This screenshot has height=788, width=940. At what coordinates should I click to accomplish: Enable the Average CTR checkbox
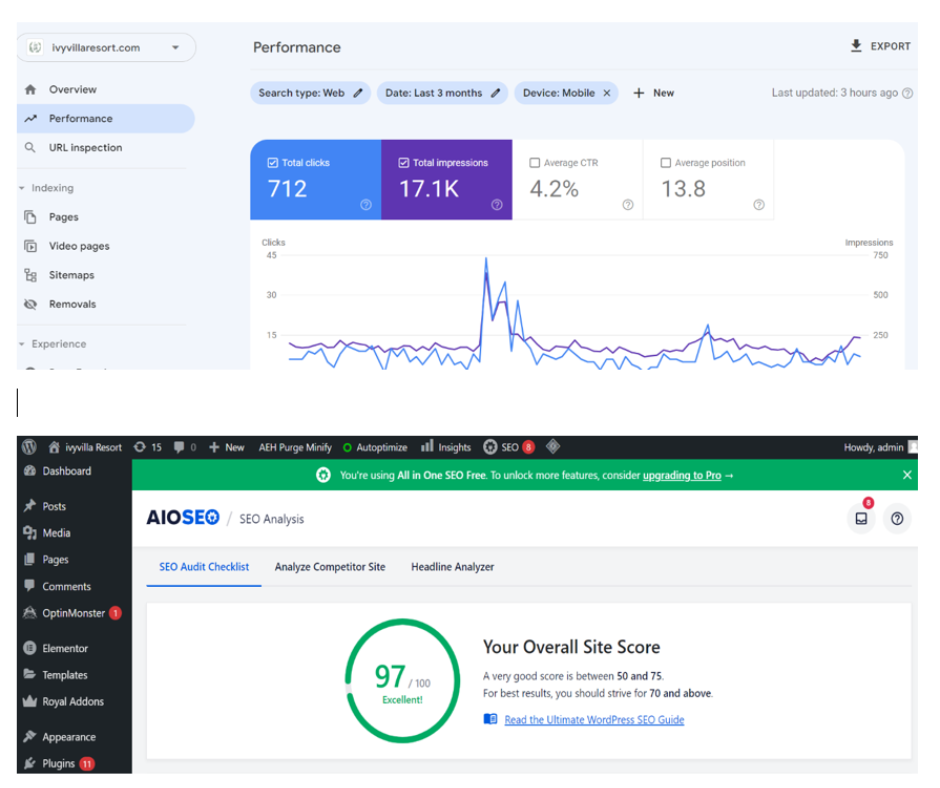535,163
